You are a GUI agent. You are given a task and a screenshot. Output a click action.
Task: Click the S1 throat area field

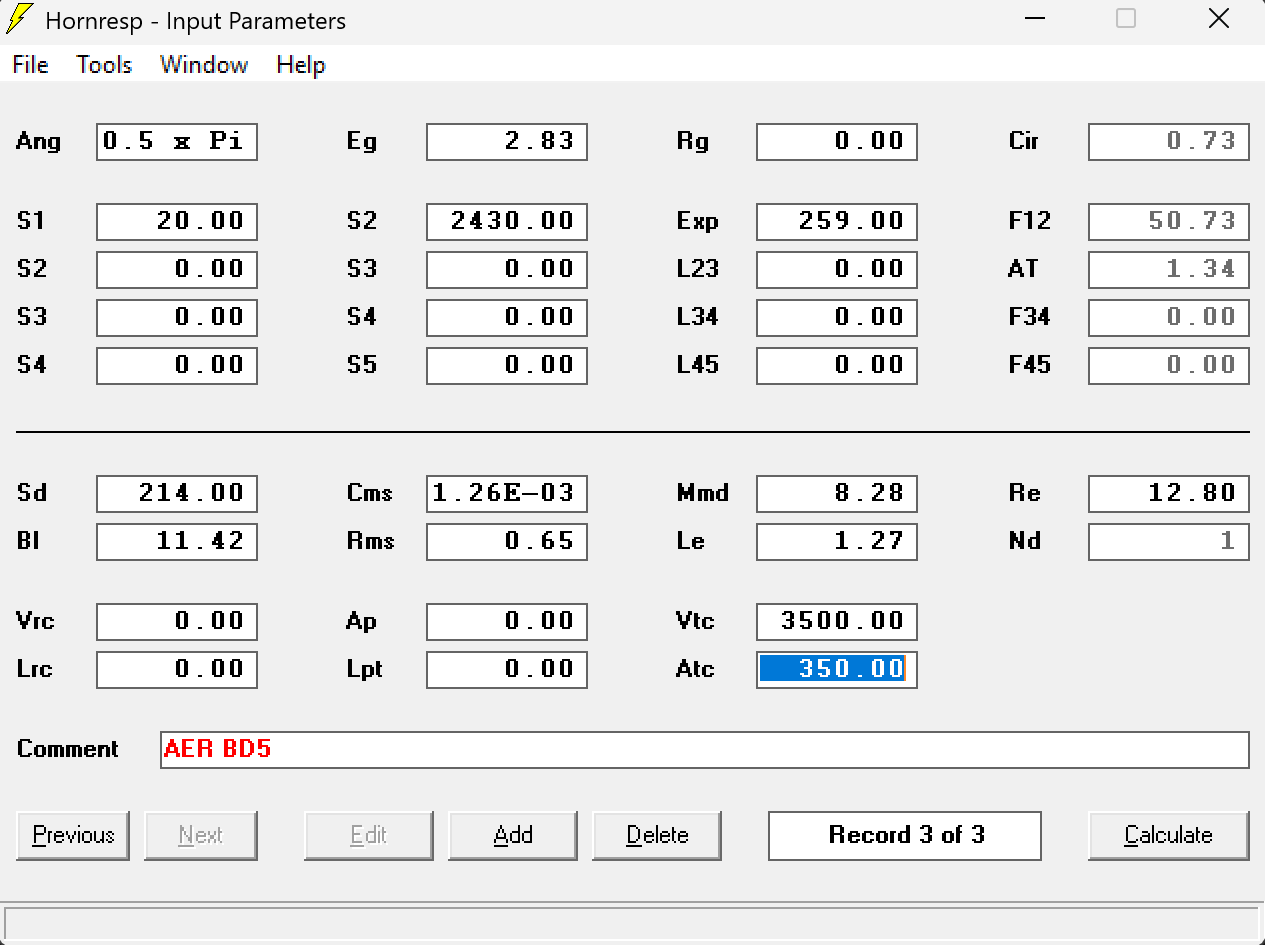pos(177,222)
